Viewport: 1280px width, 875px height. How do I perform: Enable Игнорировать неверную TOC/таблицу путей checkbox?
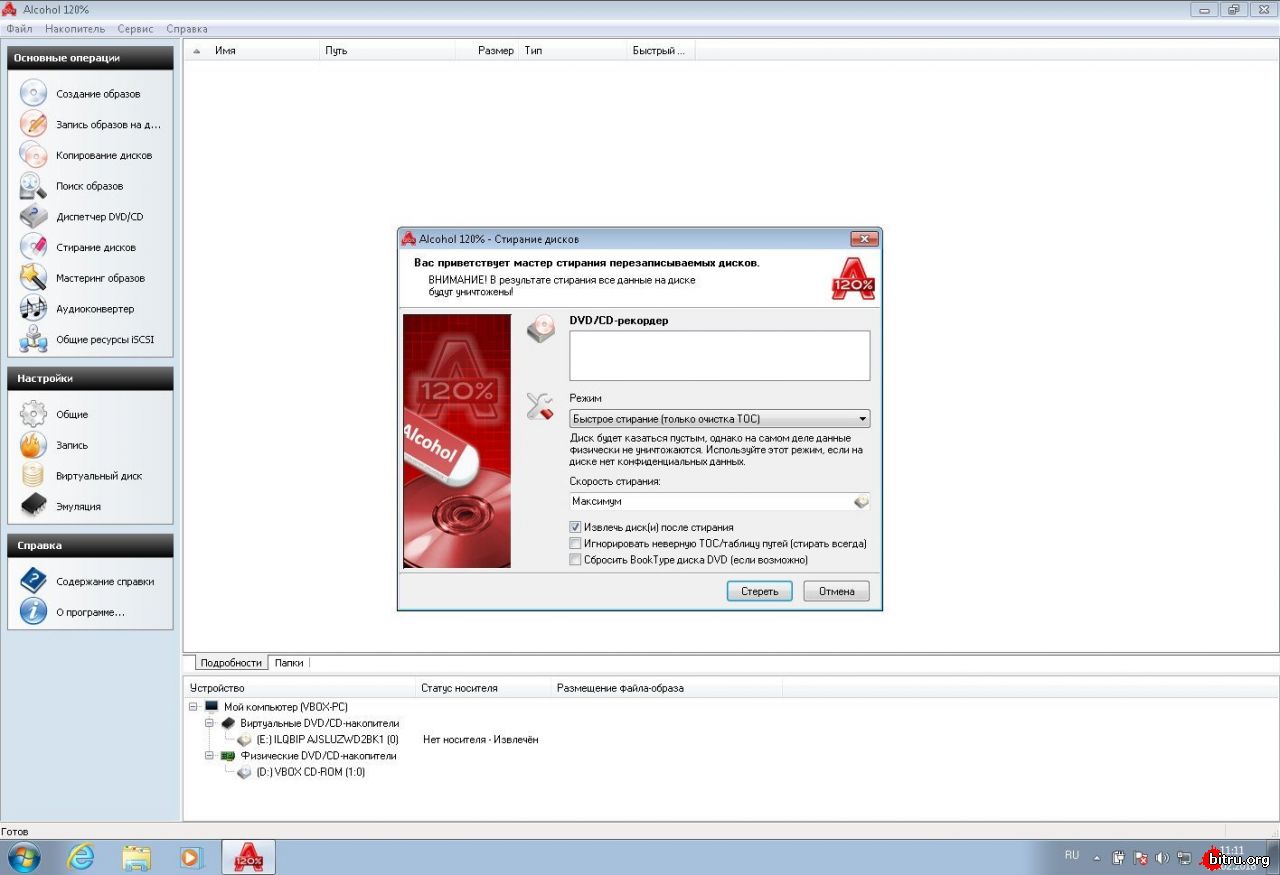pyautogui.click(x=575, y=543)
